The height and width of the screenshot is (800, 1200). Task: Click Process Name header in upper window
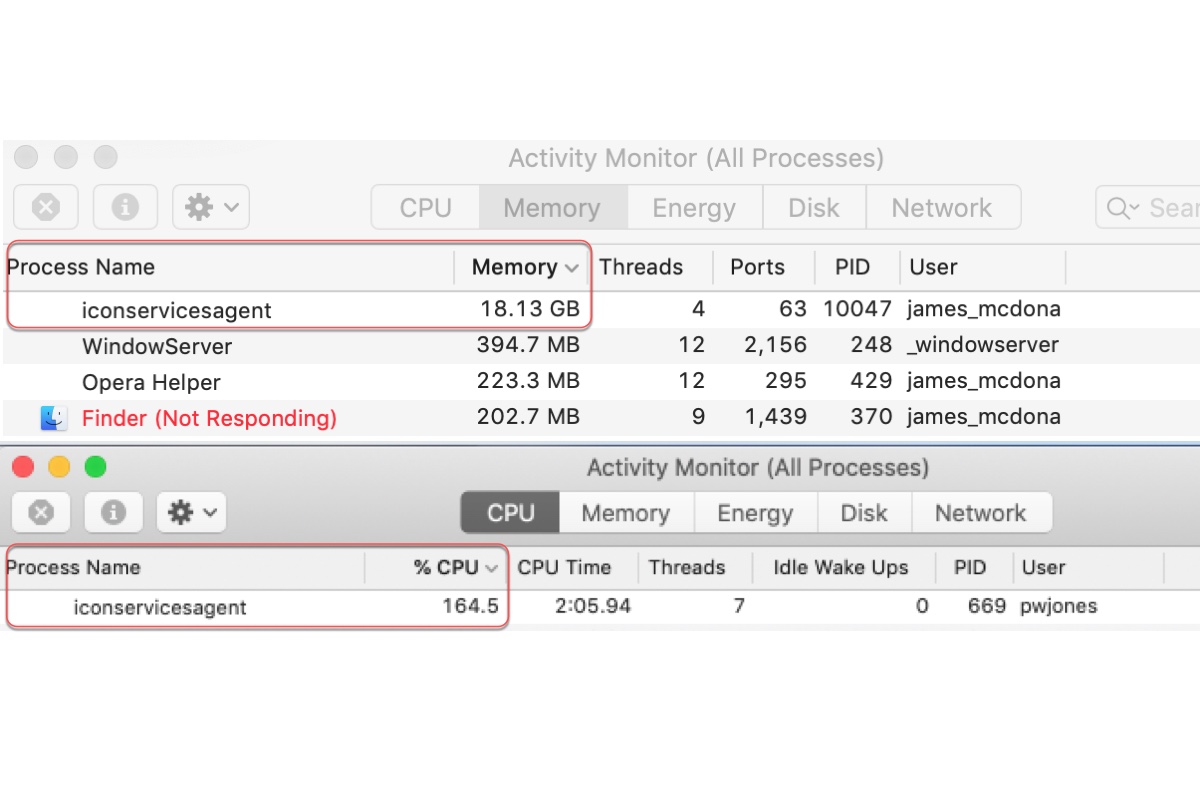pyautogui.click(x=81, y=267)
